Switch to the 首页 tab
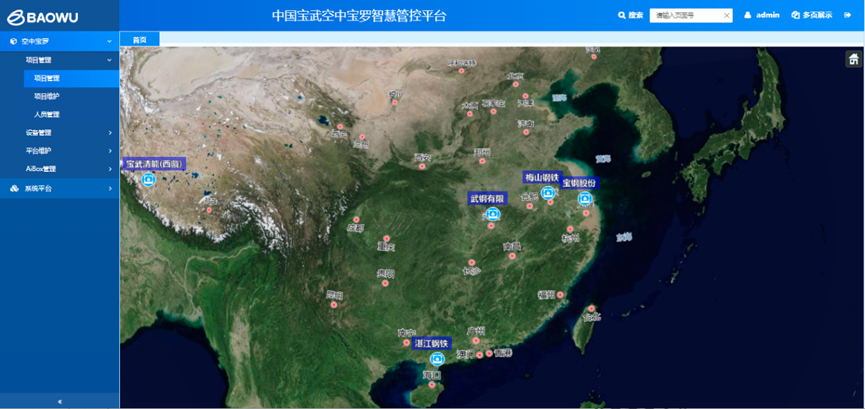This screenshot has height=409, width=865. click(140, 39)
